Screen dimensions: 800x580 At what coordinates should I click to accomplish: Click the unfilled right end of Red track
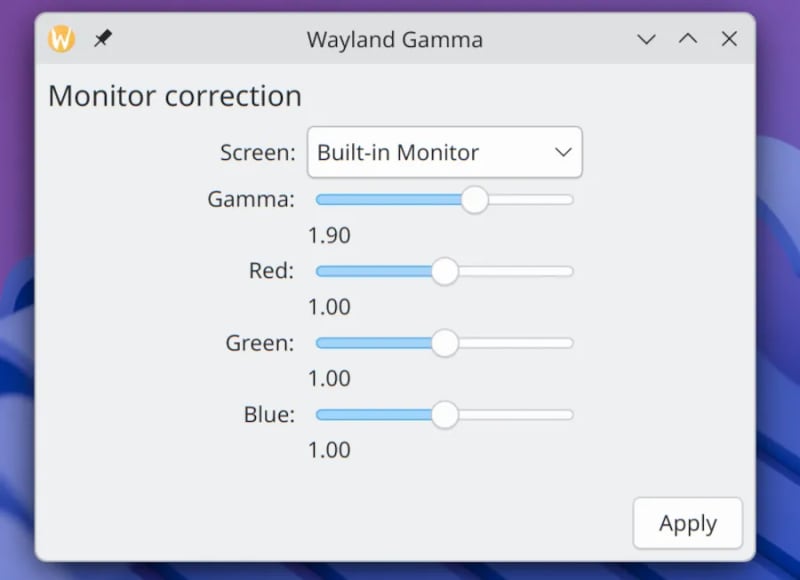pos(516,271)
